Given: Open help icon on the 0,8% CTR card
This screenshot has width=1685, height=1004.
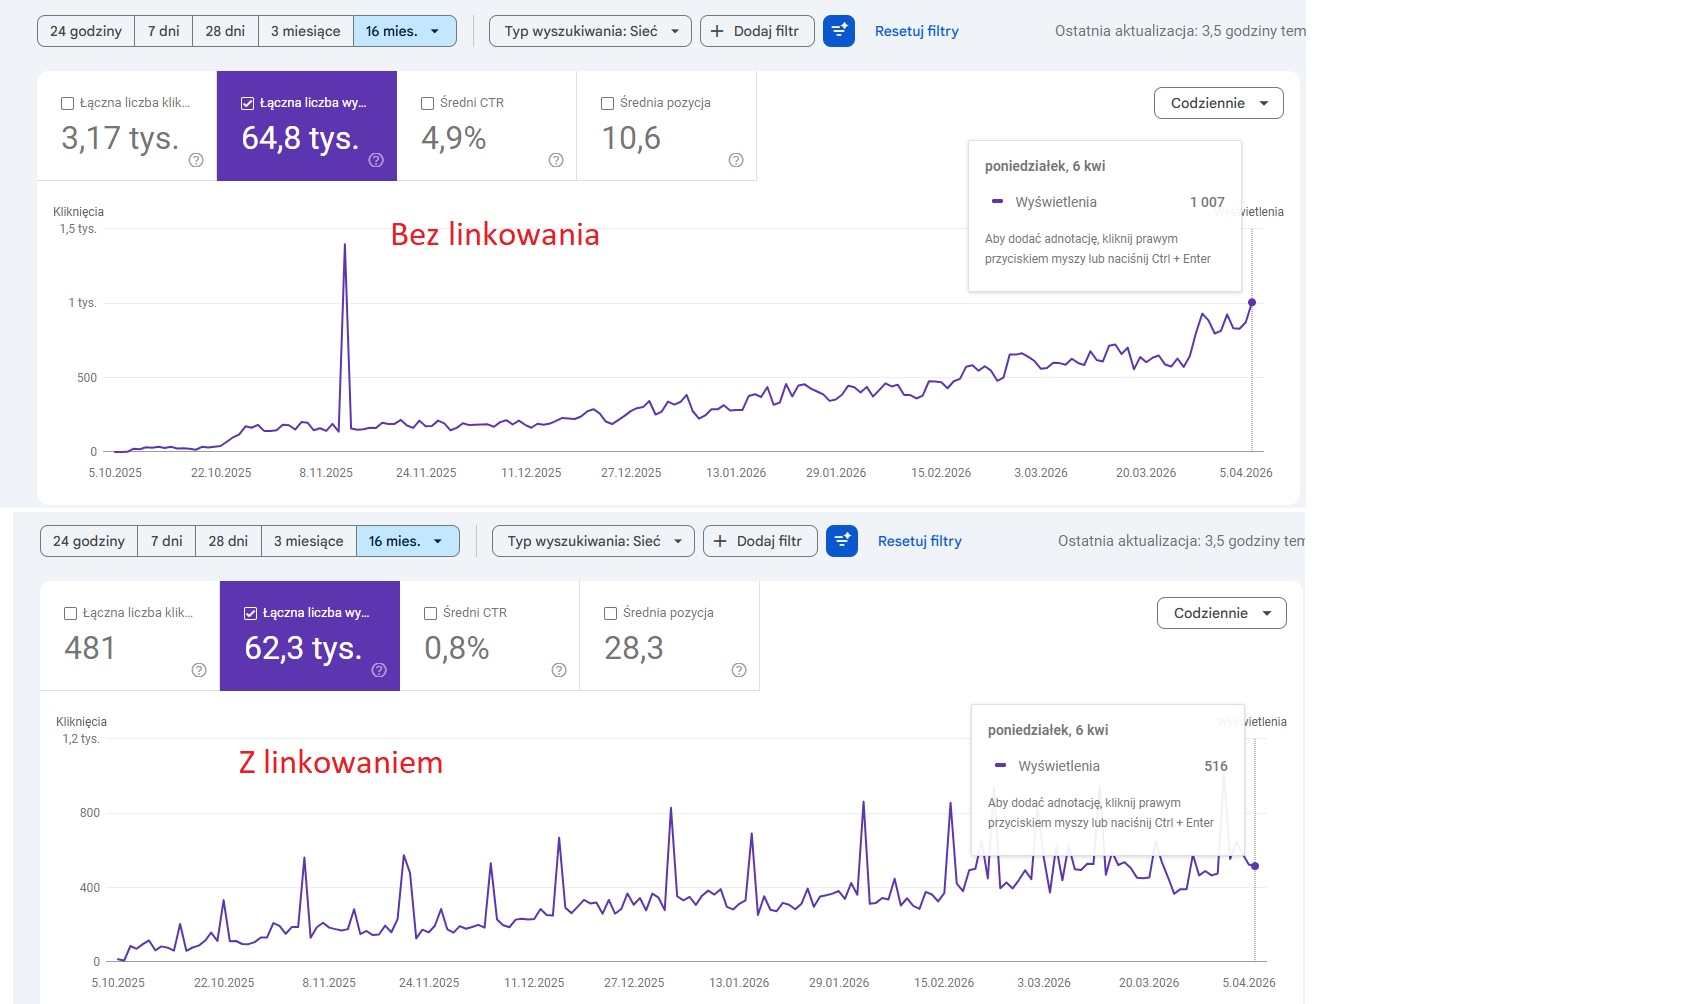Looking at the screenshot, I should [x=559, y=670].
